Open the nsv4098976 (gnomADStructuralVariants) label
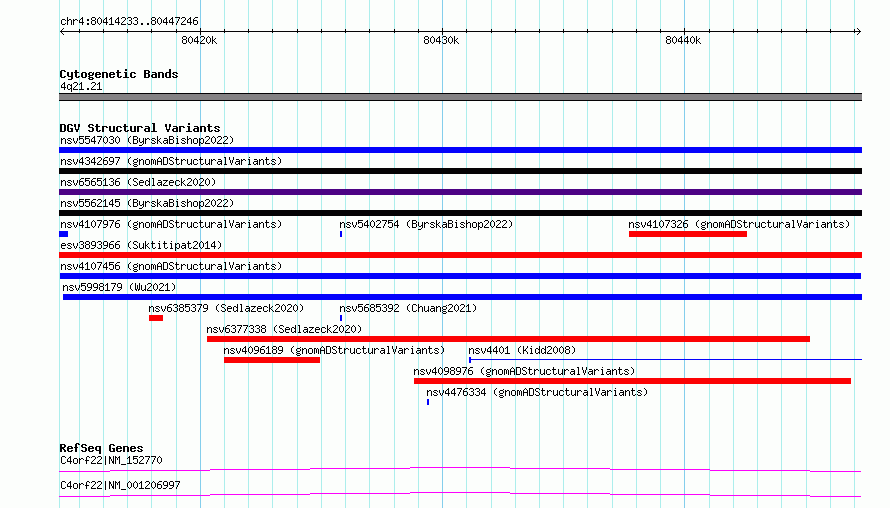This screenshot has height=508, width=890. [524, 371]
